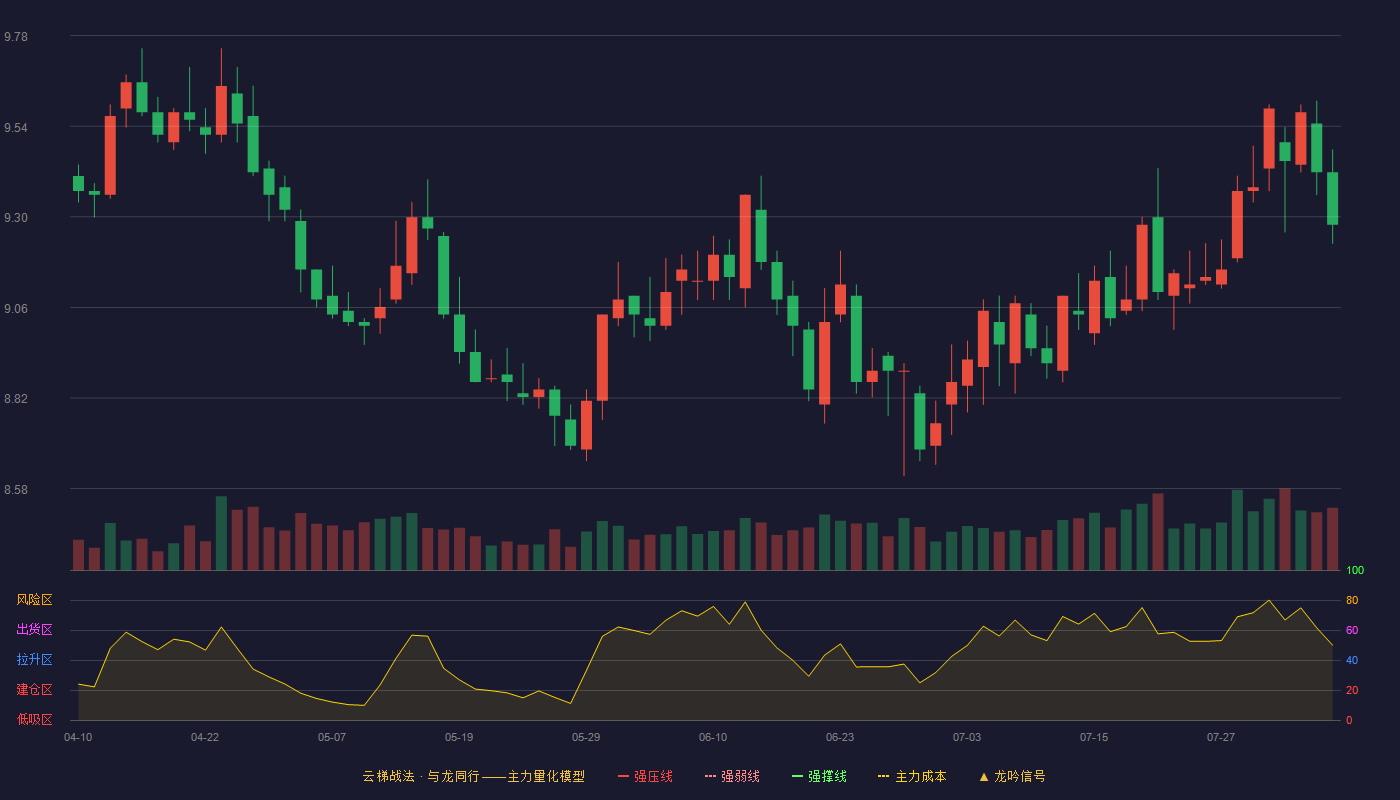Click the 9.78 price axis label
The width and height of the screenshot is (1400, 800).
pos(16,37)
